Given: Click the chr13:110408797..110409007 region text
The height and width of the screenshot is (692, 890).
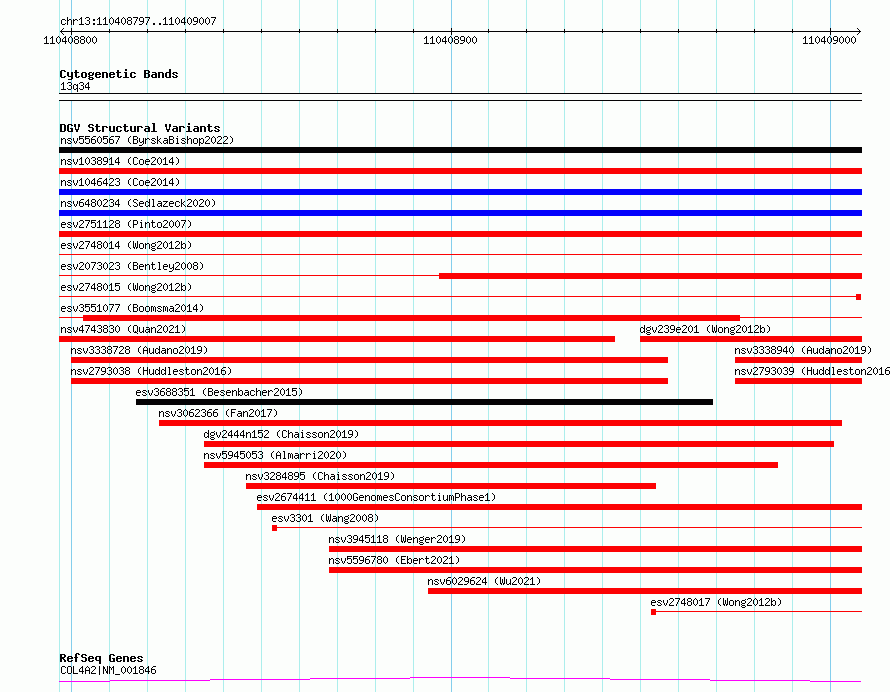Looking at the screenshot, I should click(x=138, y=21).
